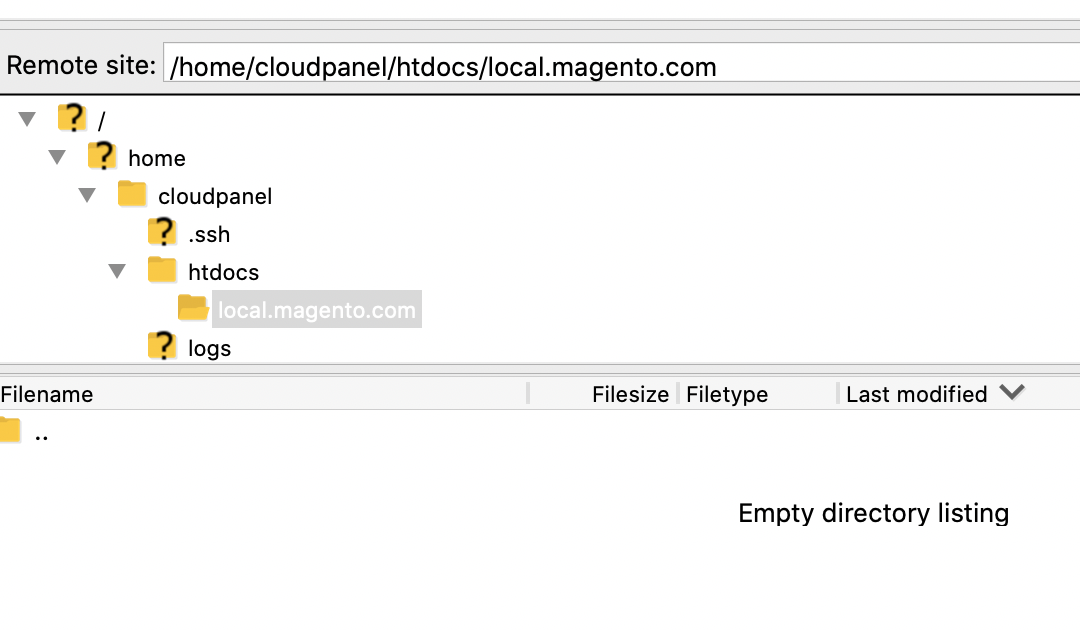Click the parent directory folder icon
Screen dimensions: 1080x630
pyautogui.click(x=9, y=432)
